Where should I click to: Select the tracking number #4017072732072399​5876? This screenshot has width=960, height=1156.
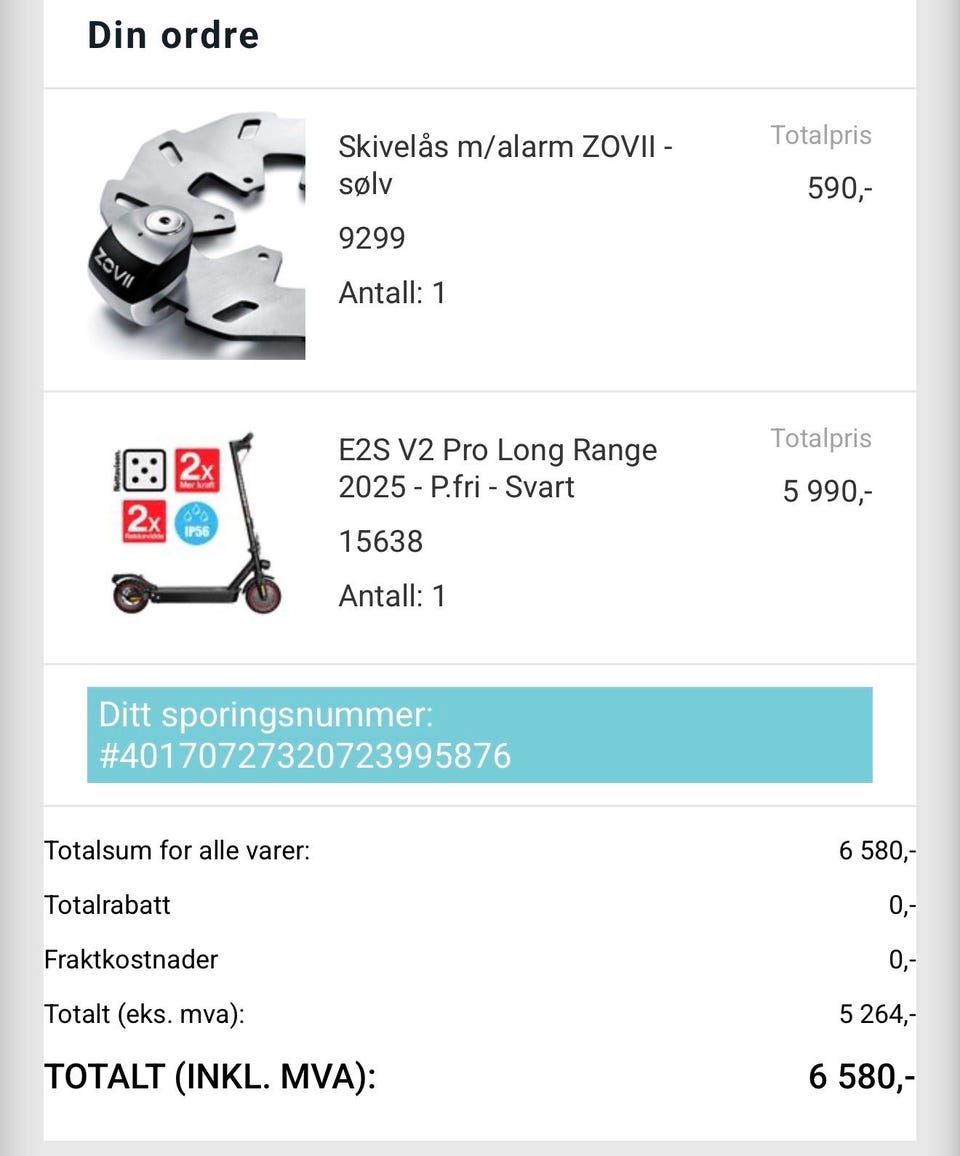[305, 756]
